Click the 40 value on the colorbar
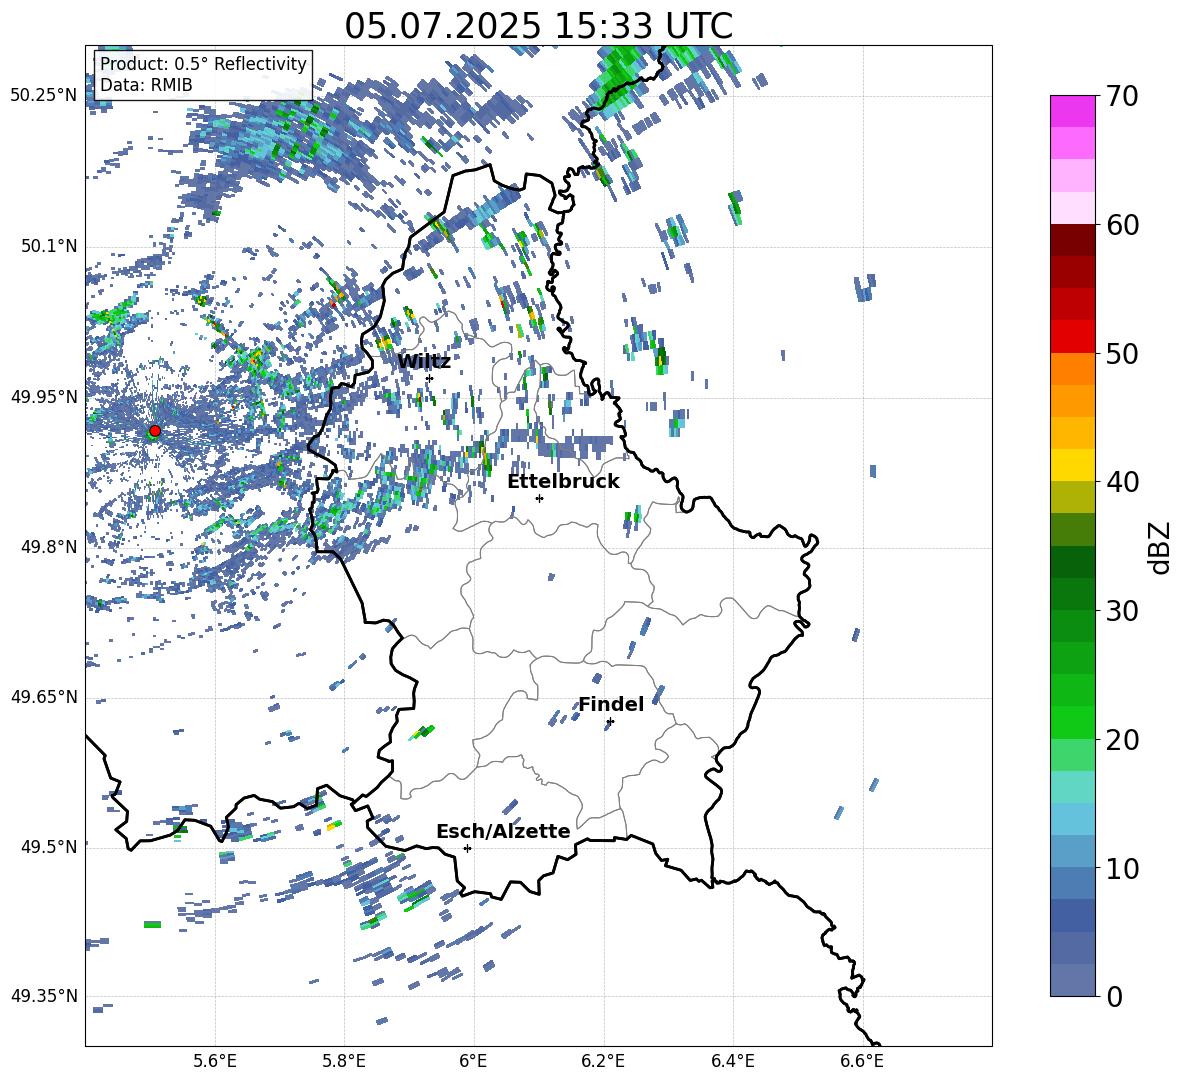The width and height of the screenshot is (1184, 1081). pos(1122,482)
